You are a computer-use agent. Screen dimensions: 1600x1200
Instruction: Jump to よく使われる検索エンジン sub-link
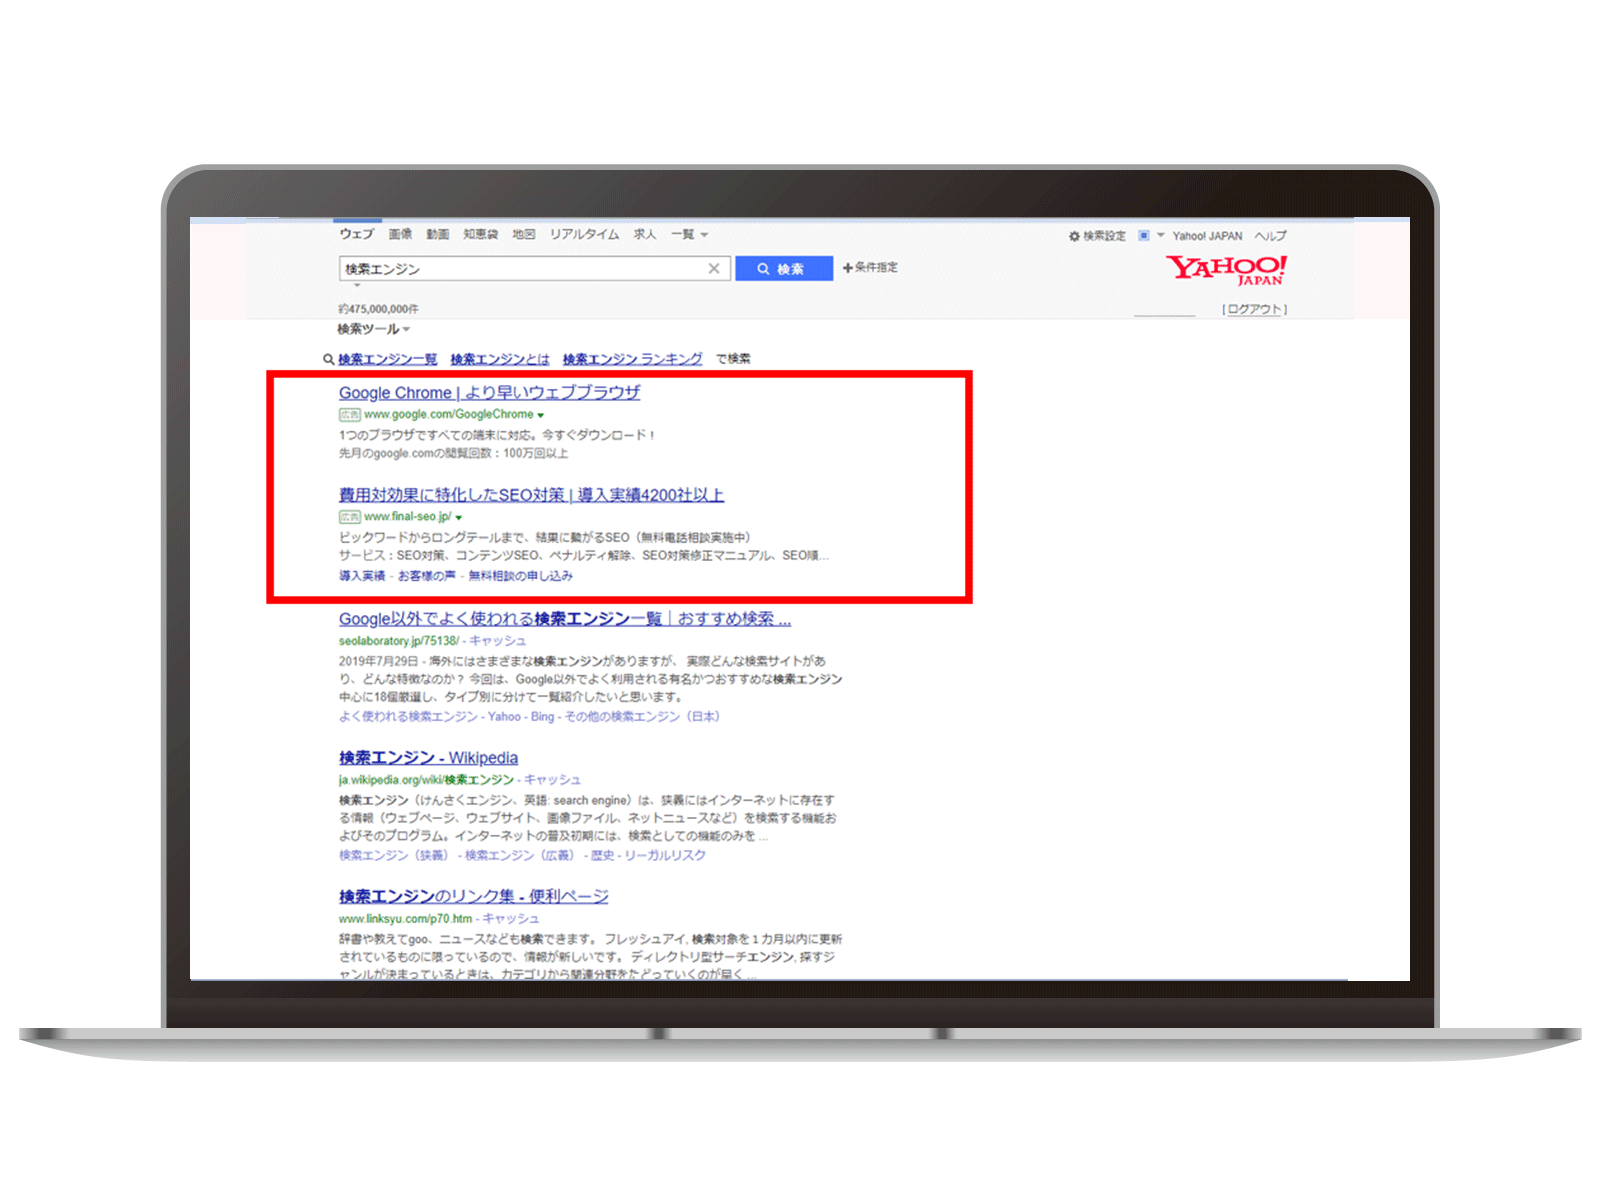click(x=408, y=717)
